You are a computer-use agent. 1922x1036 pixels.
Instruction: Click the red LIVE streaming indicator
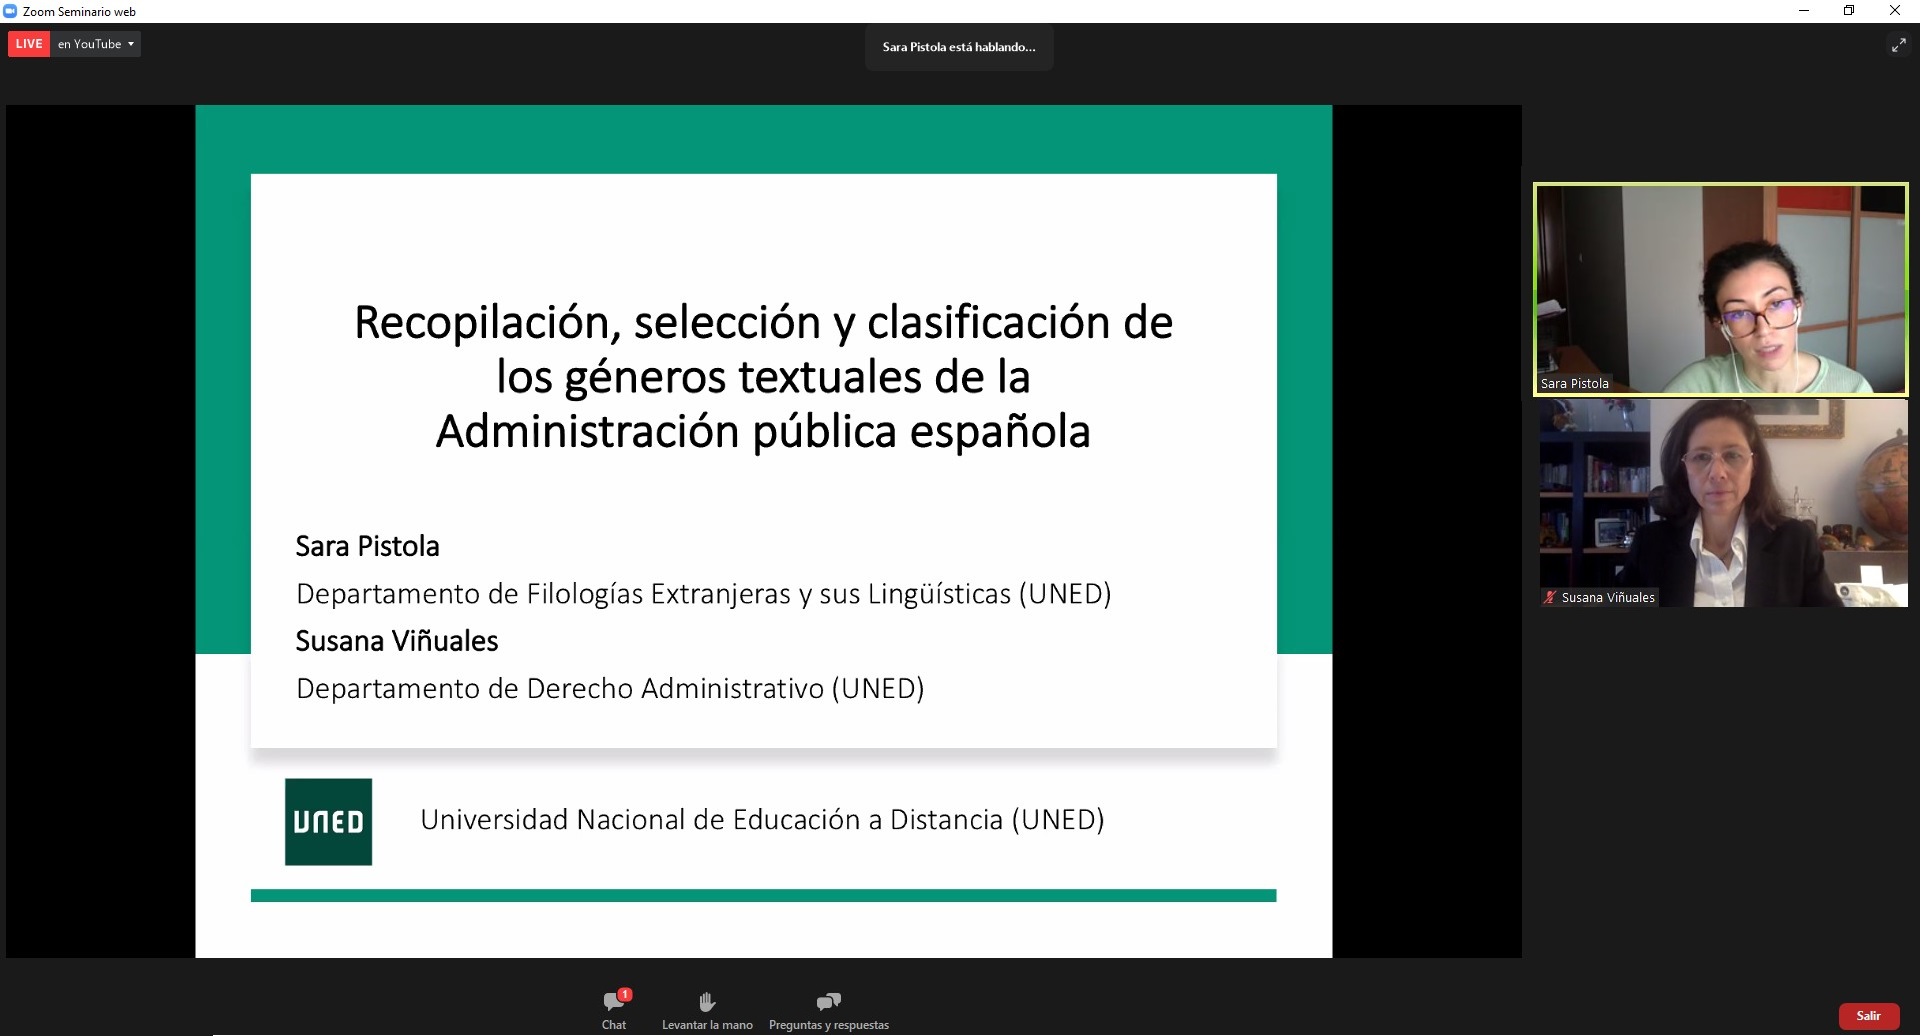click(x=28, y=43)
